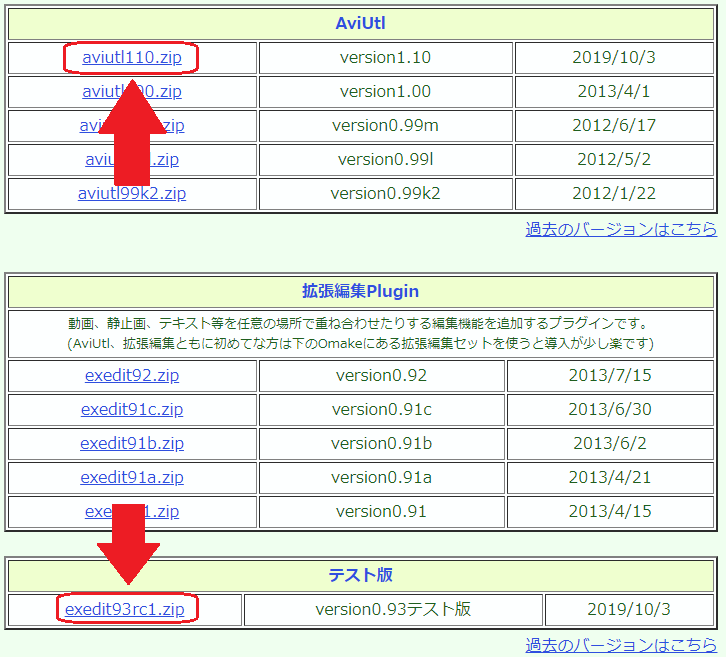
Task: Click the date 2012/1/22
Action: [x=614, y=194]
